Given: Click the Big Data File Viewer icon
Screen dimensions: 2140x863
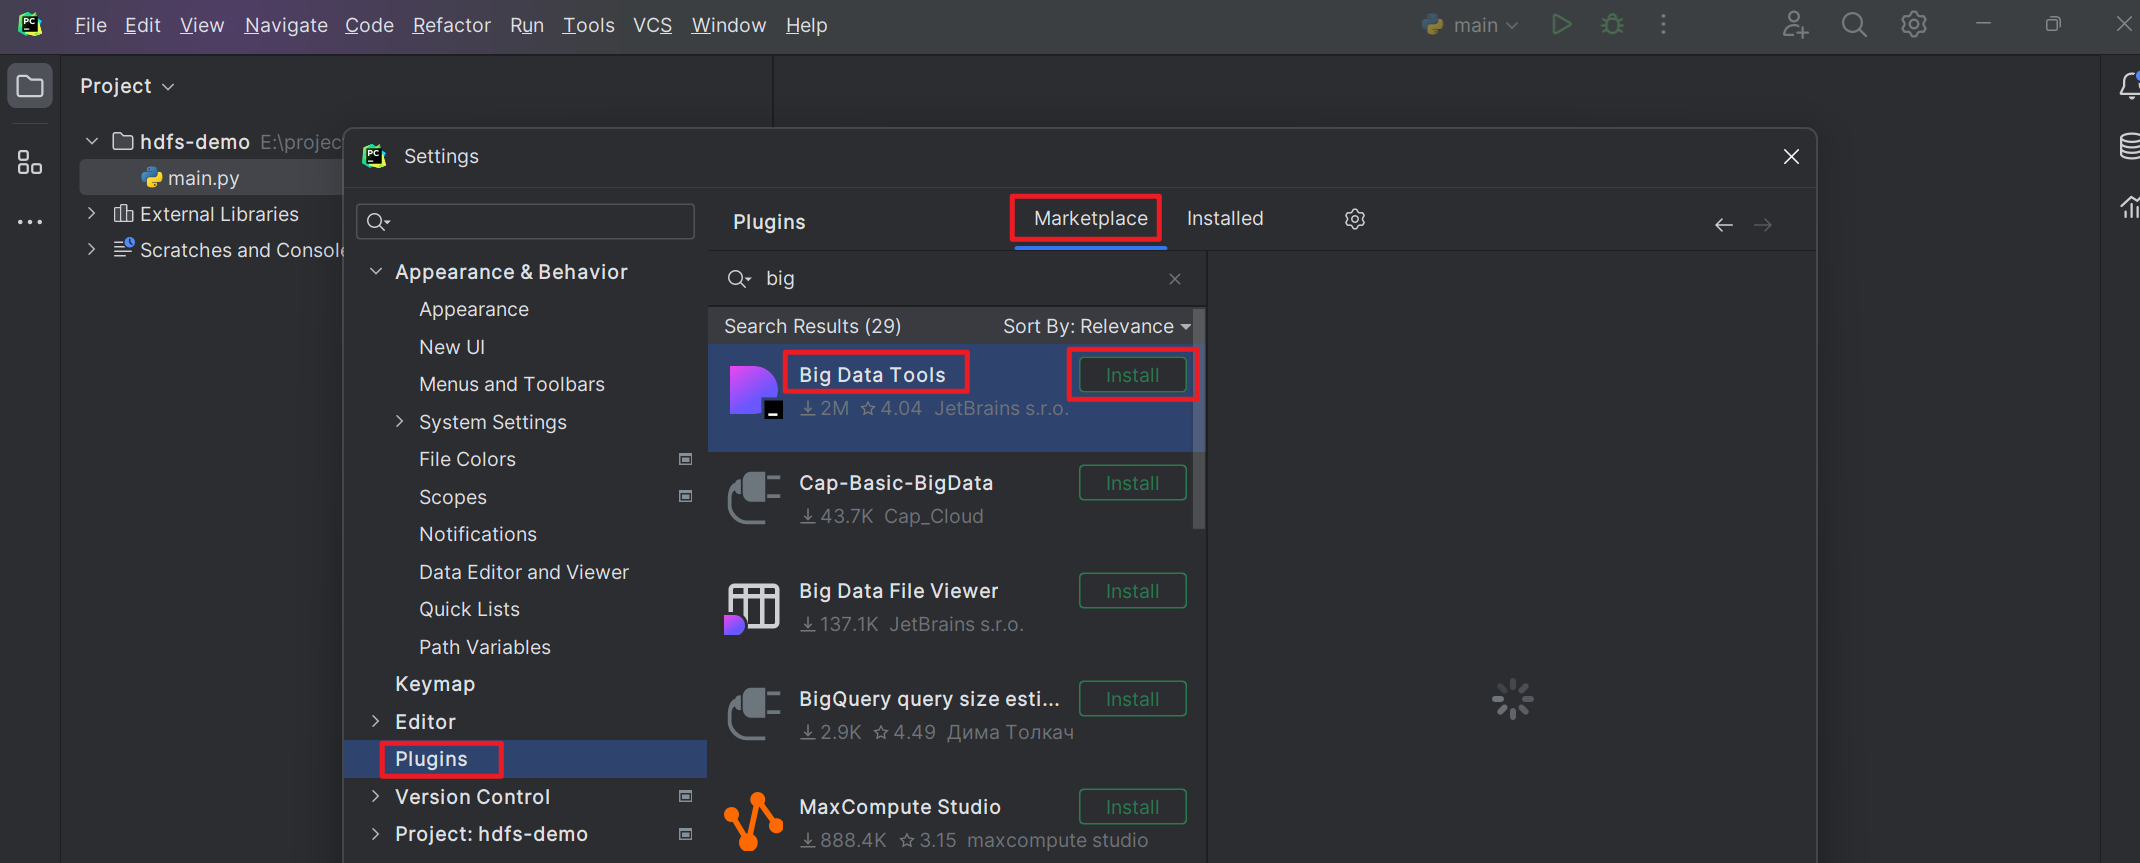Looking at the screenshot, I should pos(752,607).
